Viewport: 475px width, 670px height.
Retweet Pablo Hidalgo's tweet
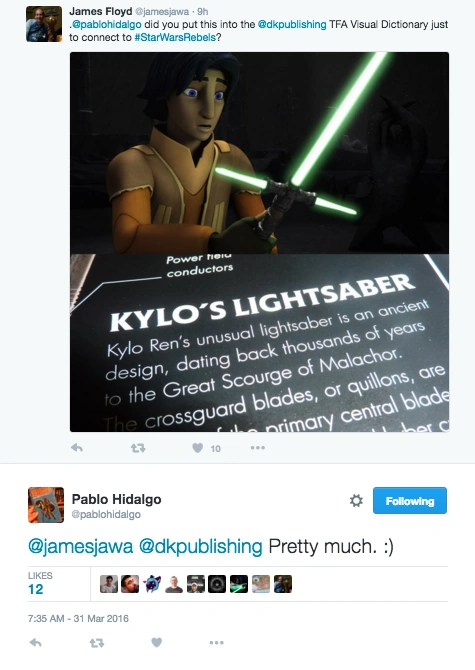pos(97,643)
